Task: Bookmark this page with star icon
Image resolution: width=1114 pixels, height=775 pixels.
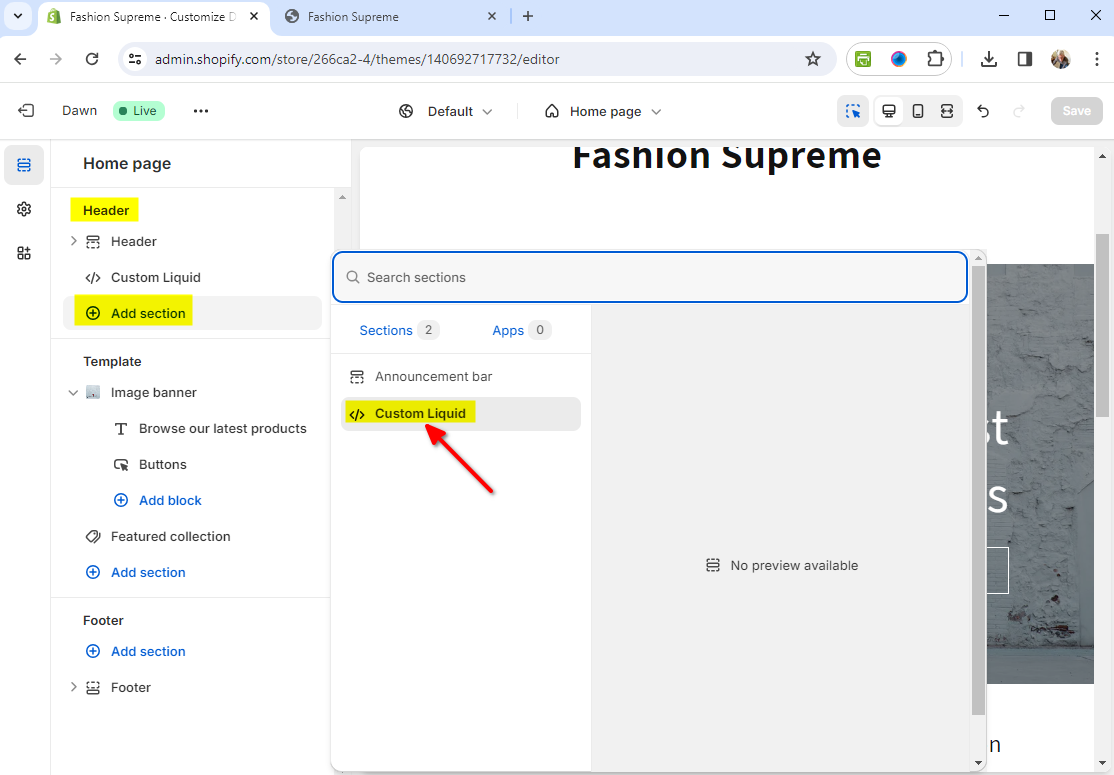Action: [813, 59]
